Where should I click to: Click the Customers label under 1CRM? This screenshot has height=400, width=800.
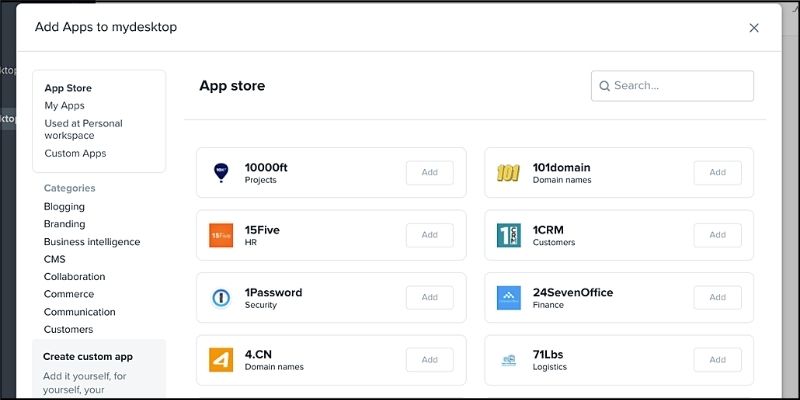554,242
